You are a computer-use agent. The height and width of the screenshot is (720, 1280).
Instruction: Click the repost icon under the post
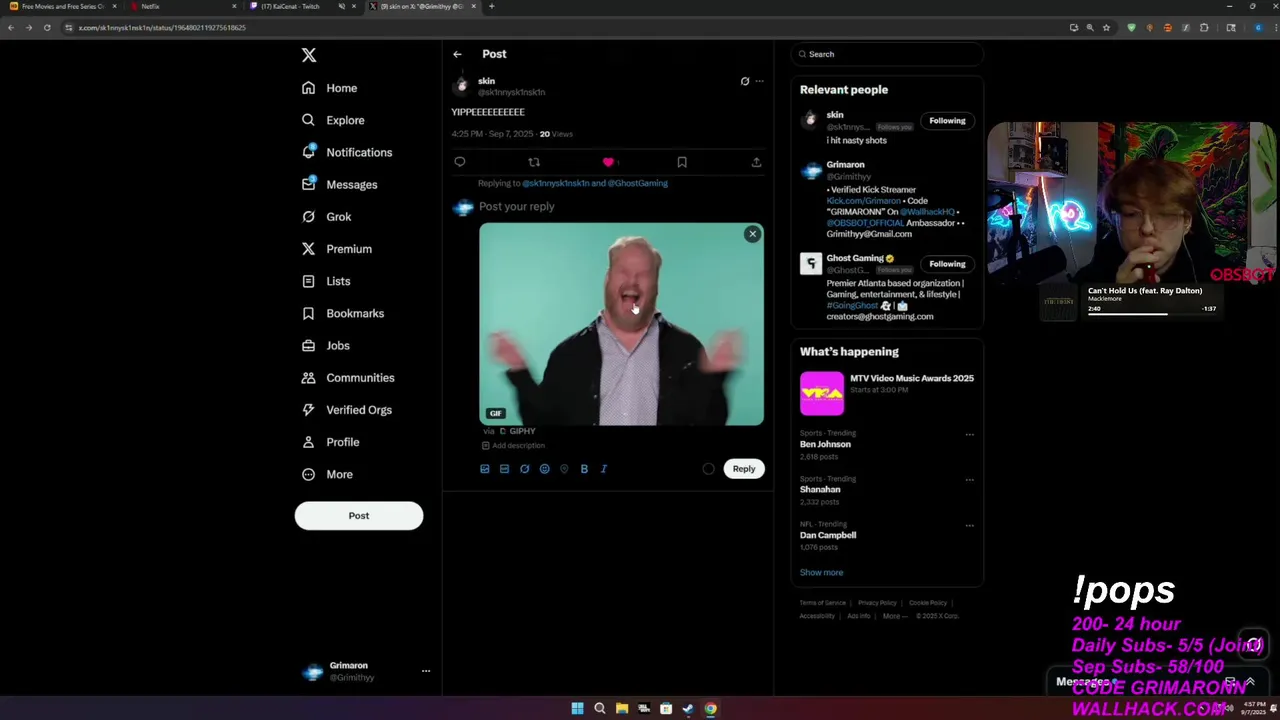[x=534, y=162]
